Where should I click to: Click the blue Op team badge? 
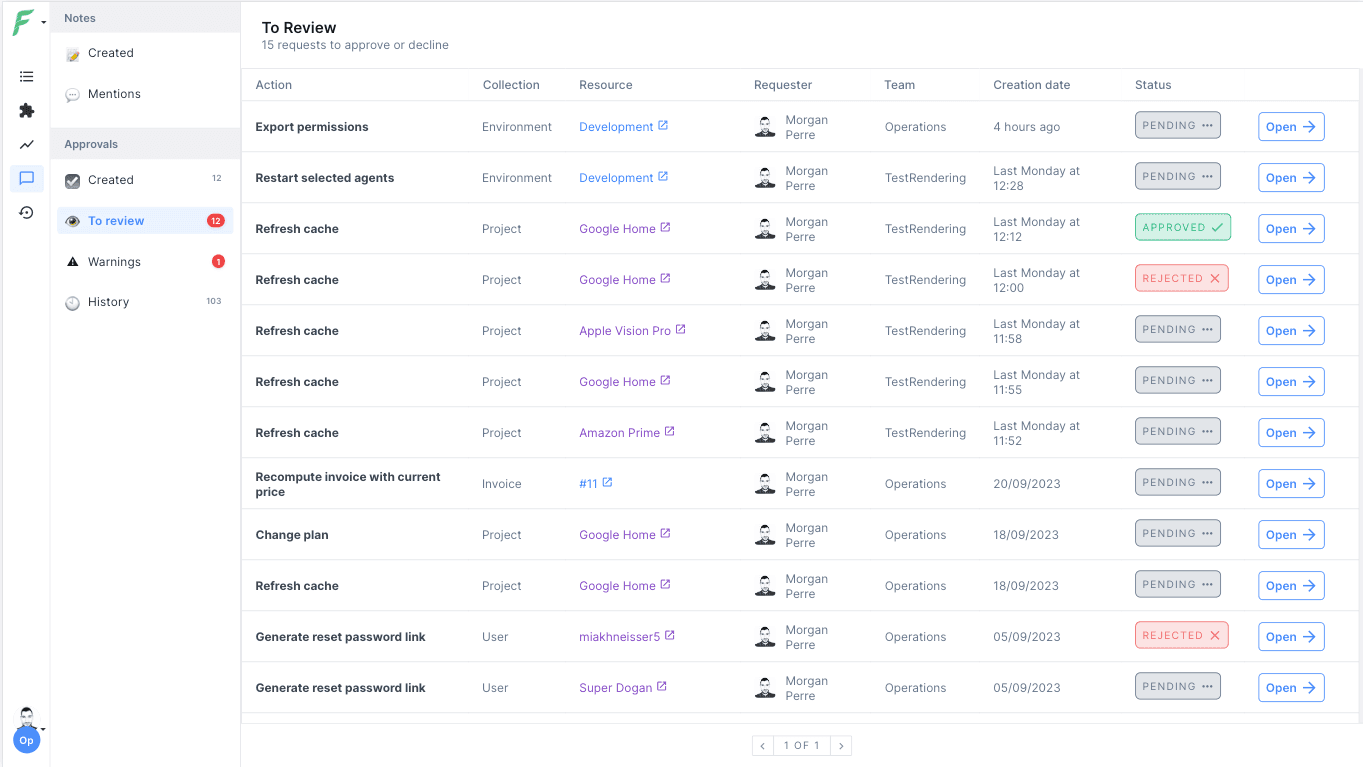coord(26,741)
